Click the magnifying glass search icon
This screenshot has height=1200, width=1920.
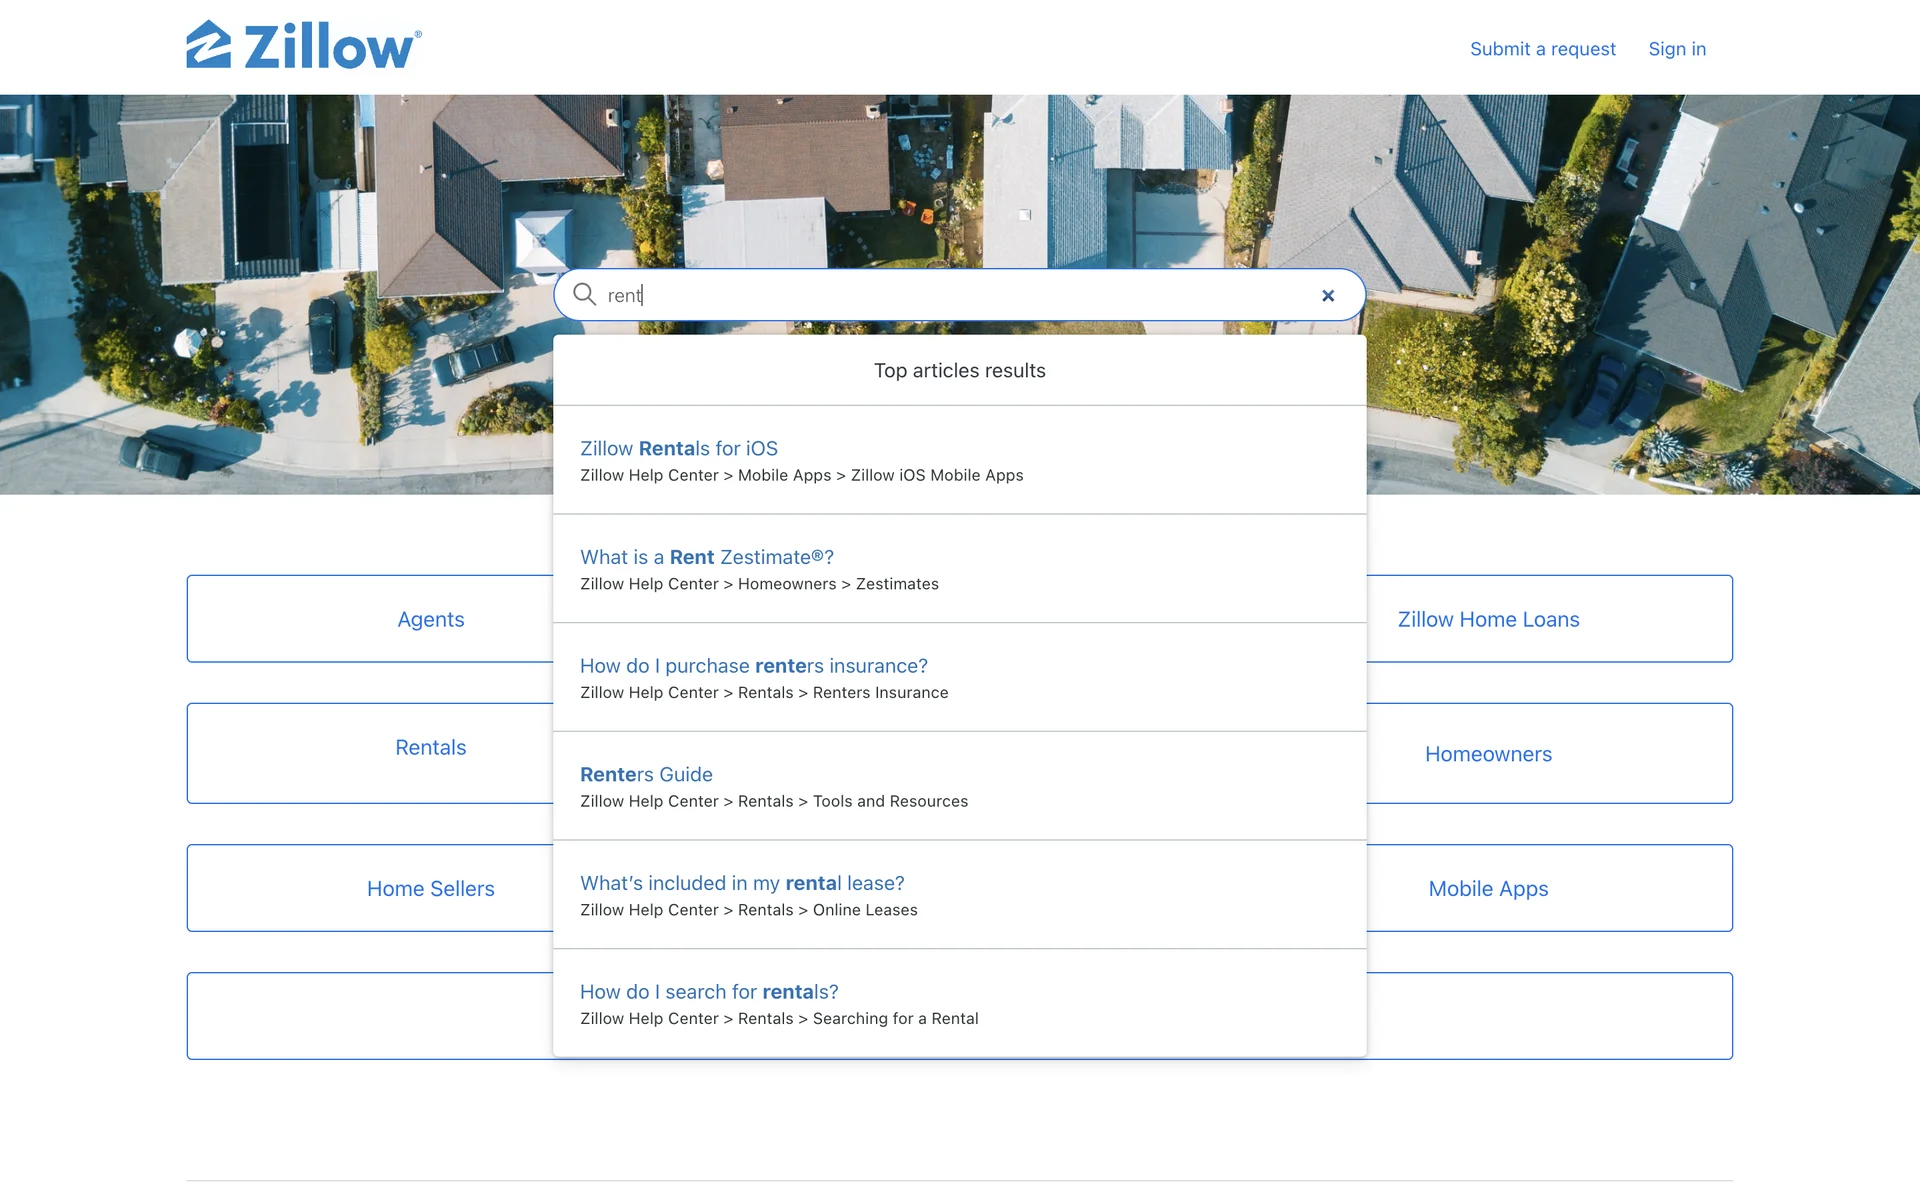click(x=584, y=294)
